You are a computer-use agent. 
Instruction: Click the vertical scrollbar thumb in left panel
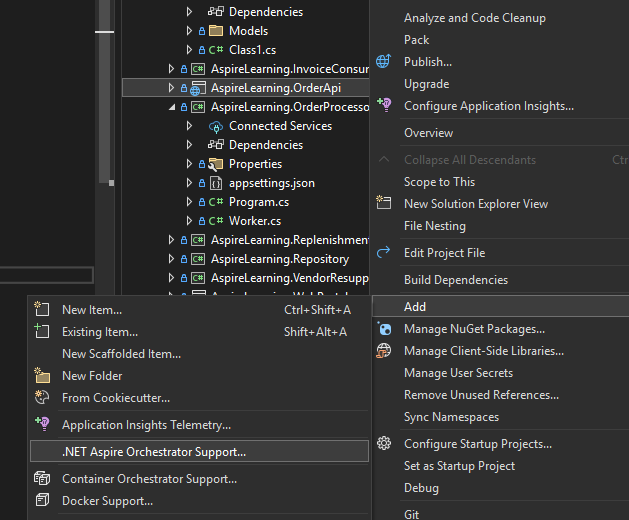pyautogui.click(x=104, y=92)
